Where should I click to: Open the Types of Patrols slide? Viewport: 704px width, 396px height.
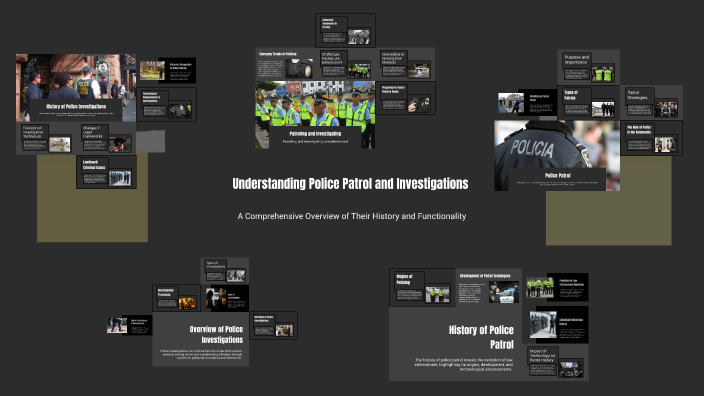coord(589,102)
